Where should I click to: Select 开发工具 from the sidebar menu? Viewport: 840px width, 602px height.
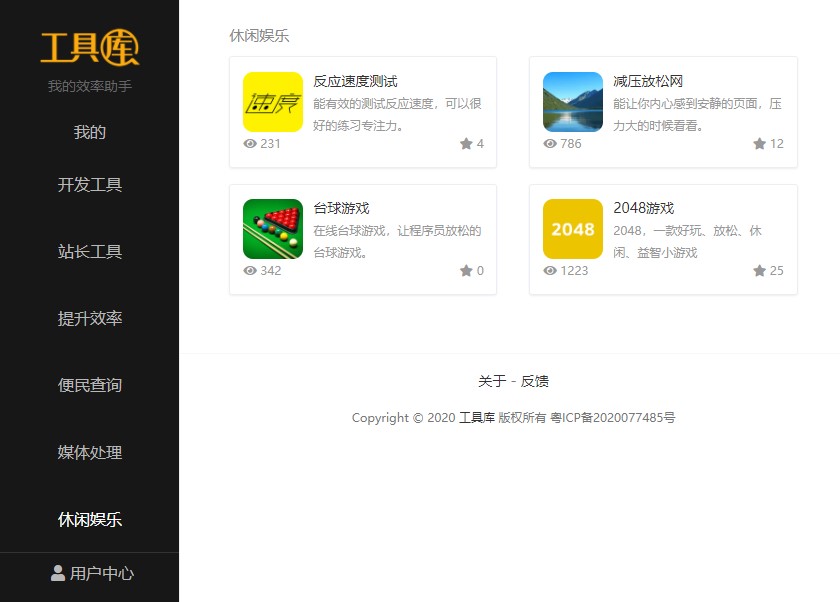click(x=89, y=185)
